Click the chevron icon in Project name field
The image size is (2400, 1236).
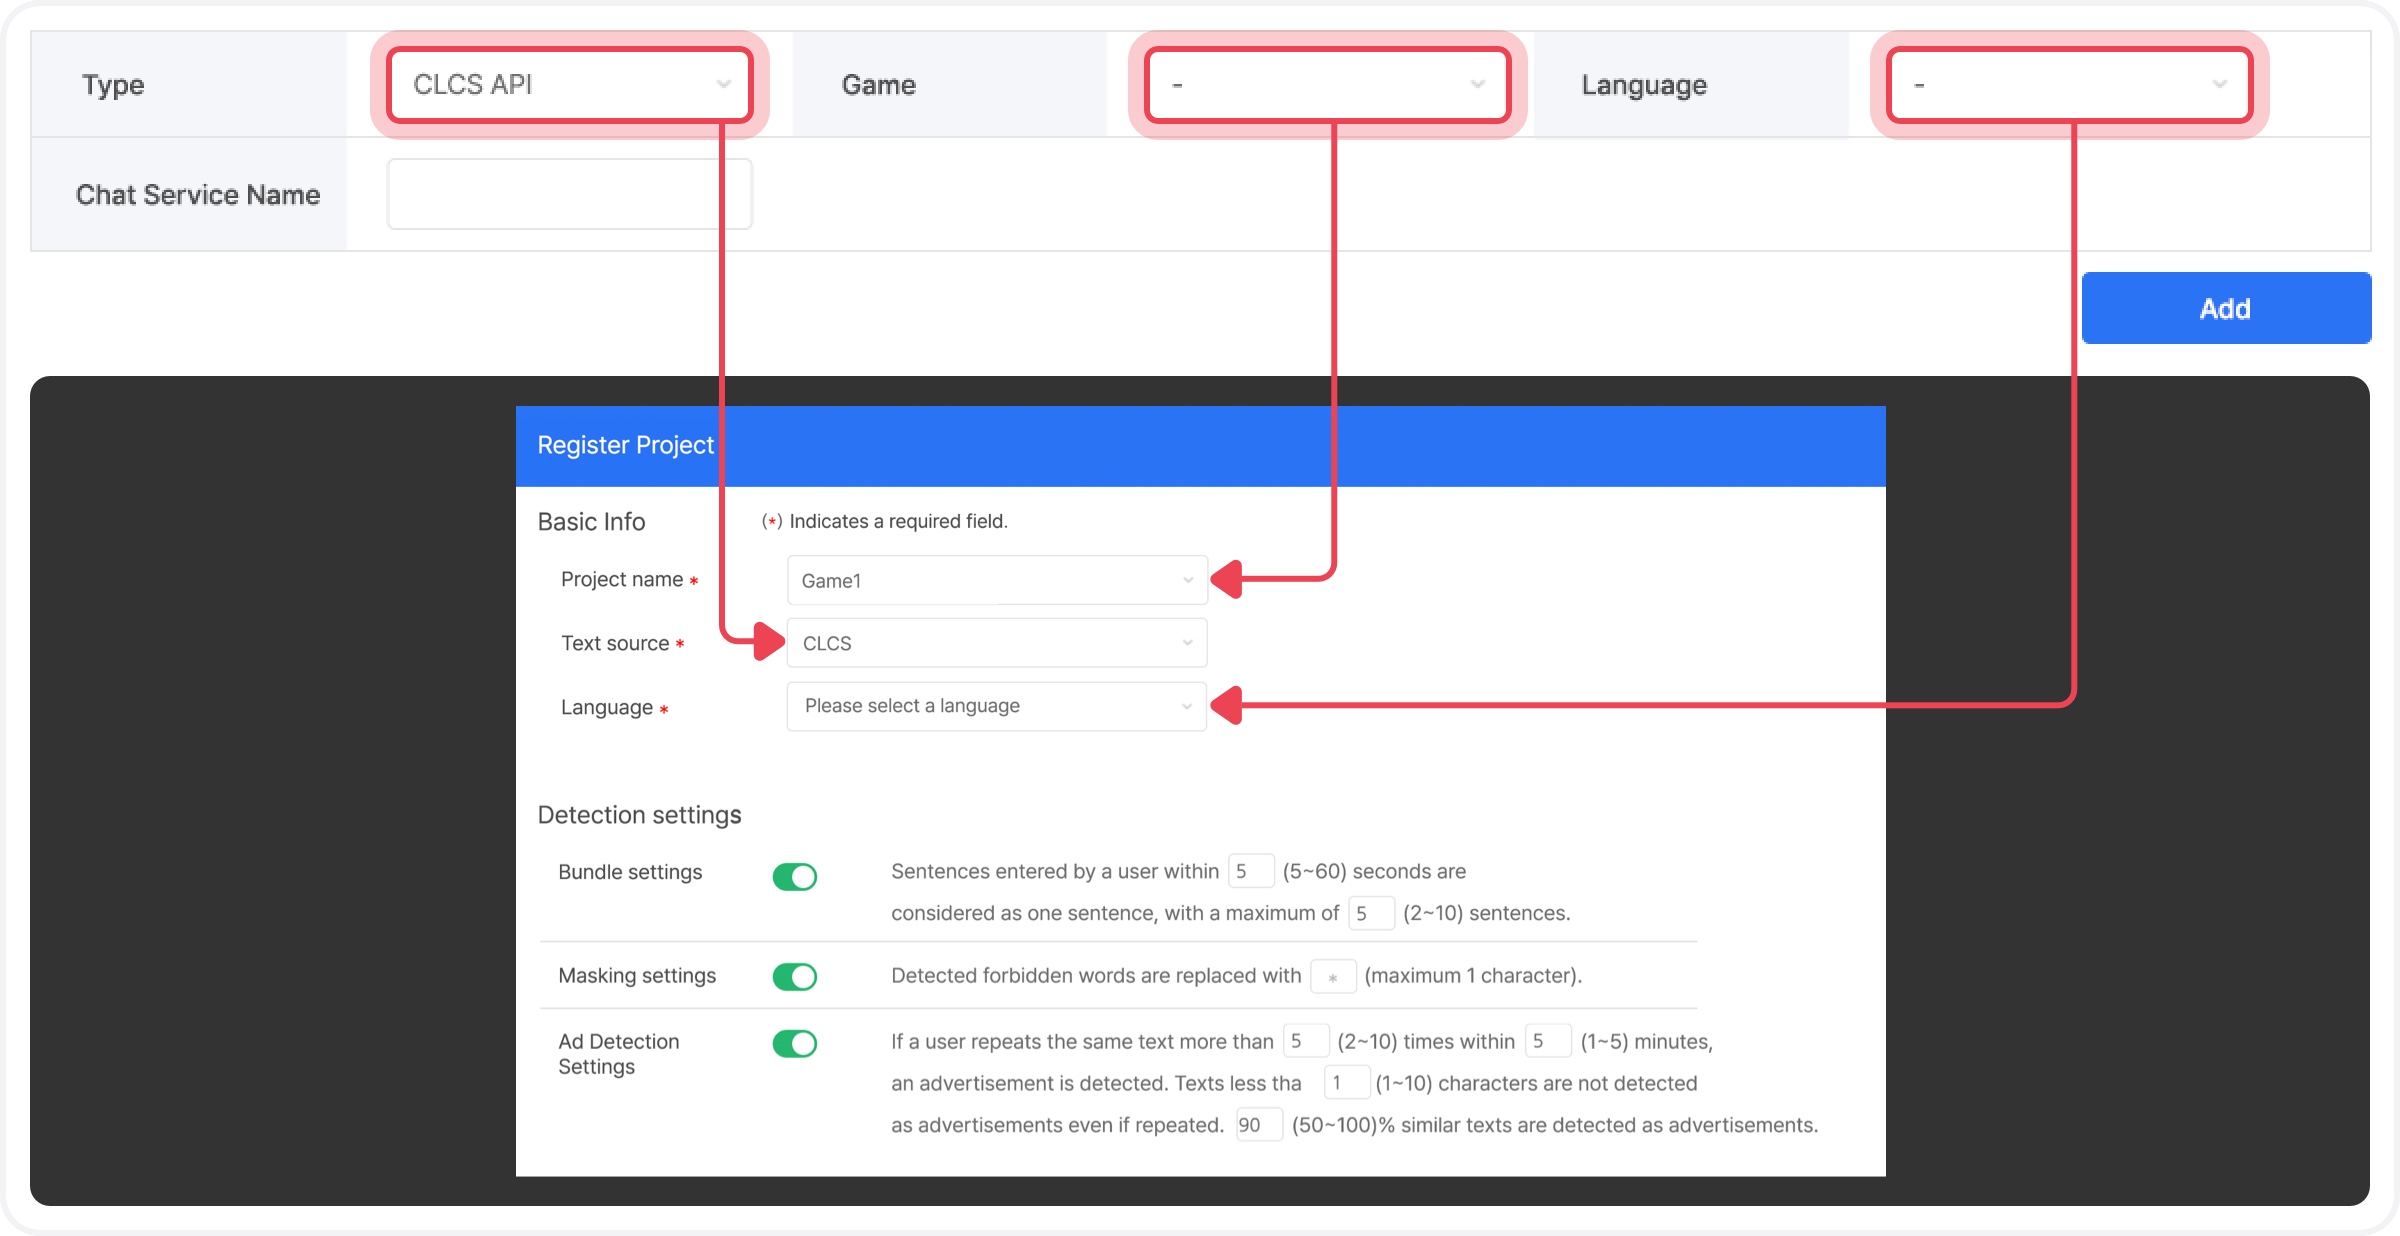(x=1187, y=580)
